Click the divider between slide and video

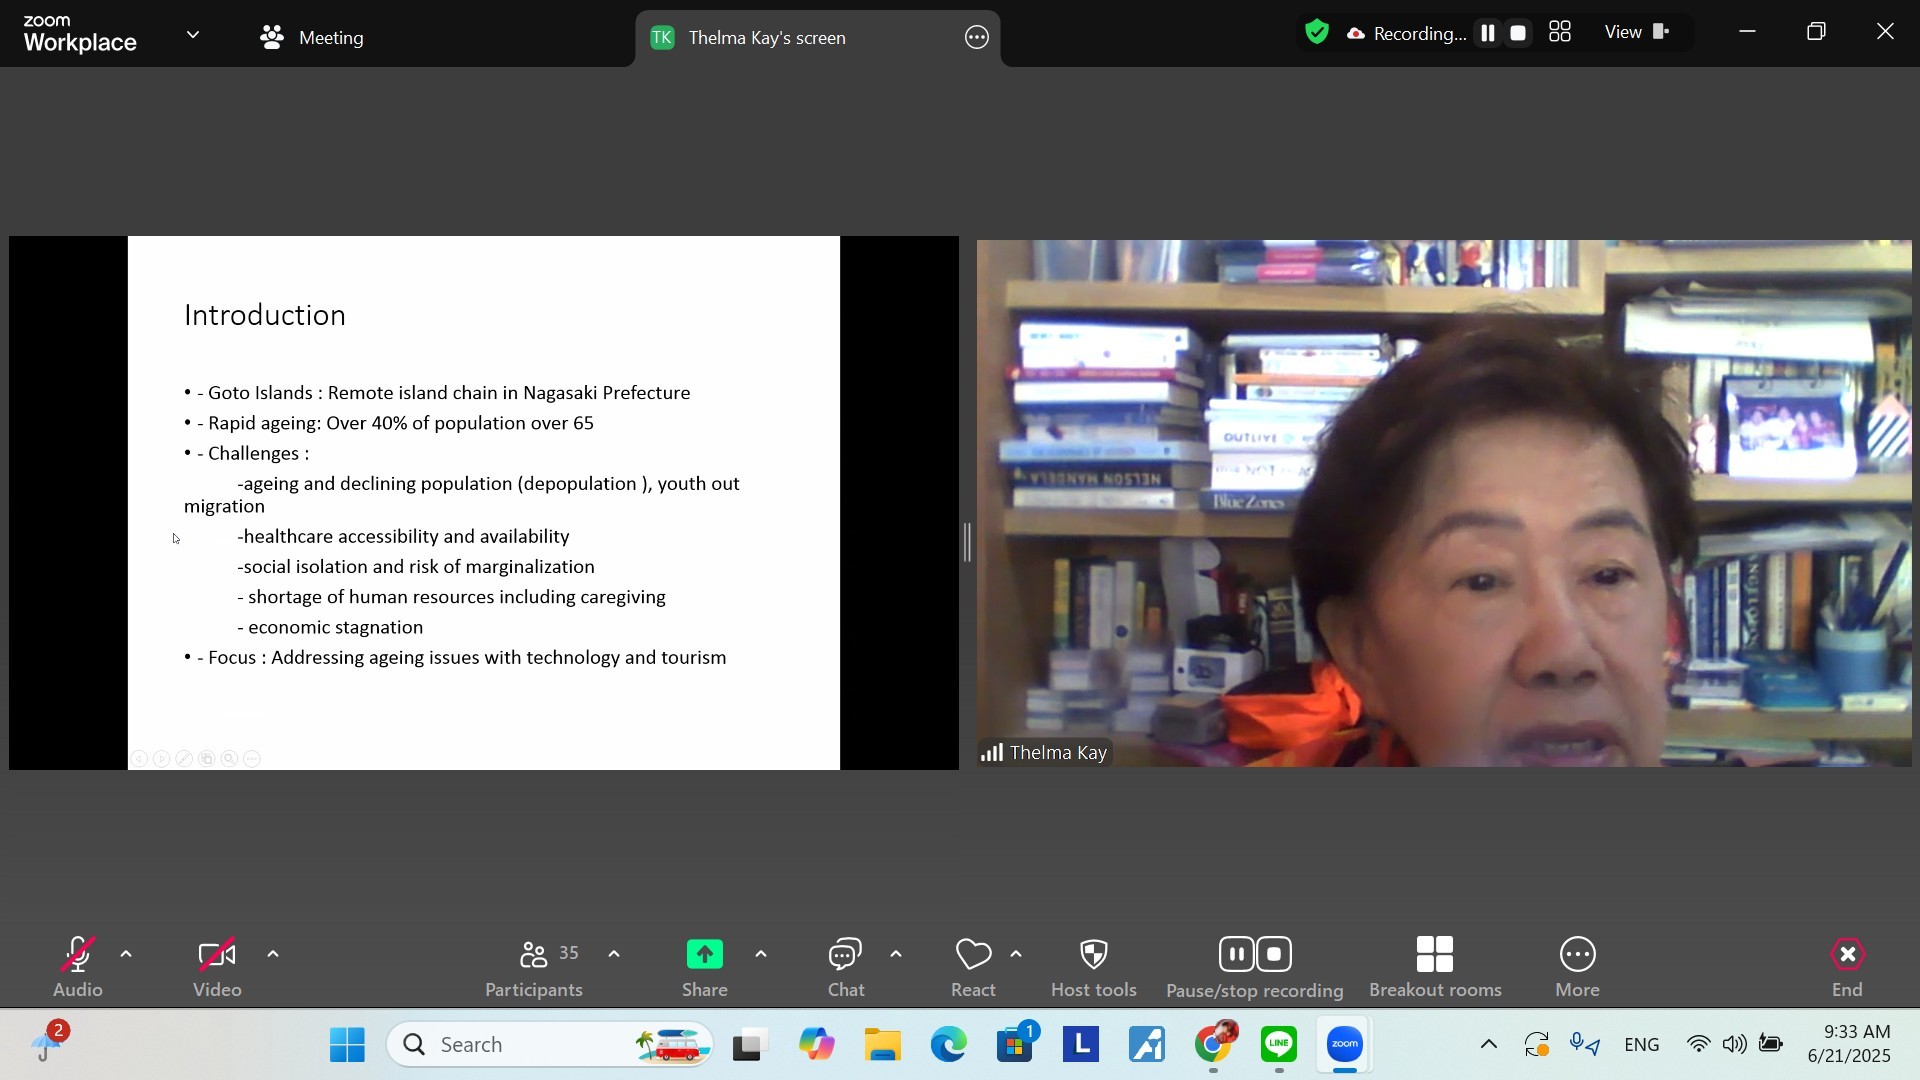(x=967, y=541)
